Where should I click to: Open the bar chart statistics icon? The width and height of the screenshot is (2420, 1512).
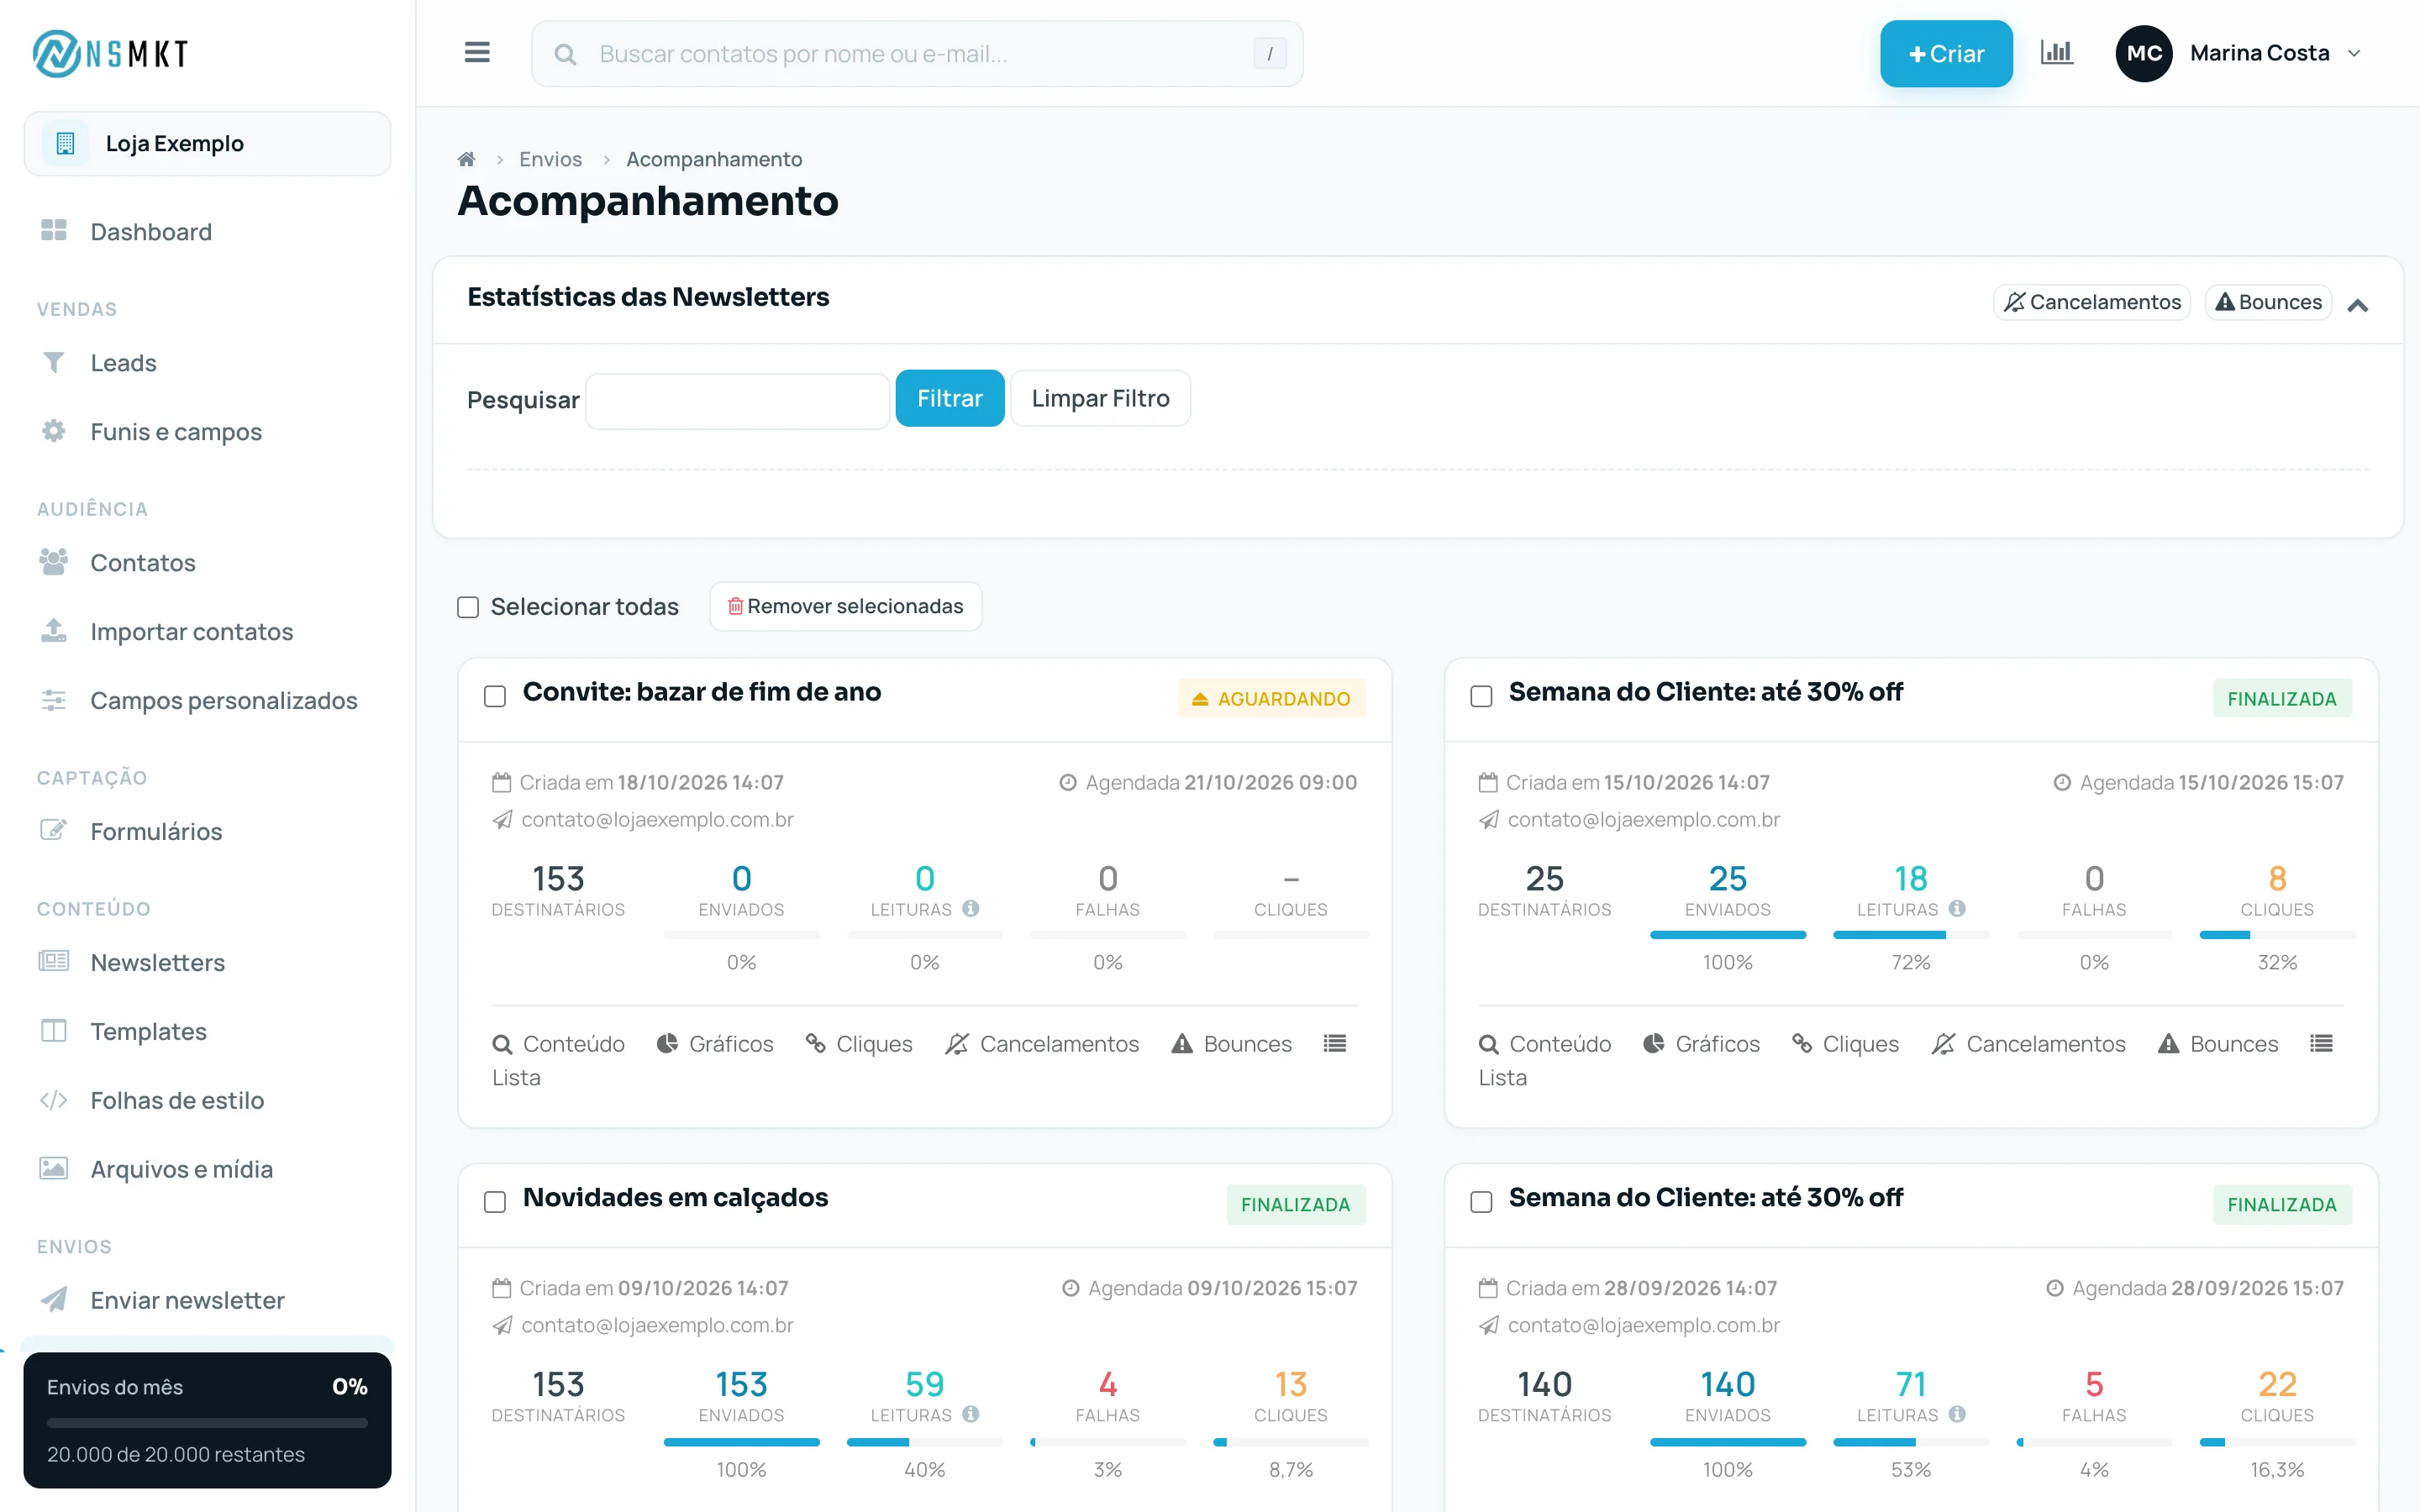pos(2056,53)
